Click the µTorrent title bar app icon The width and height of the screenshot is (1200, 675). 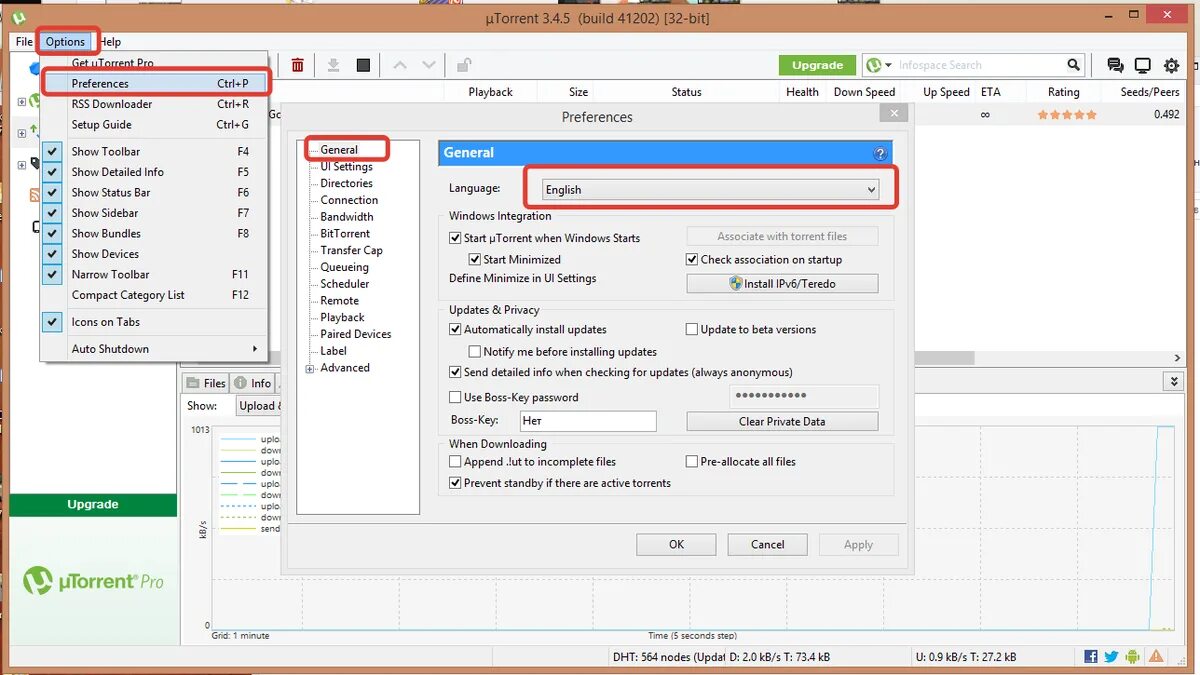tap(18, 17)
